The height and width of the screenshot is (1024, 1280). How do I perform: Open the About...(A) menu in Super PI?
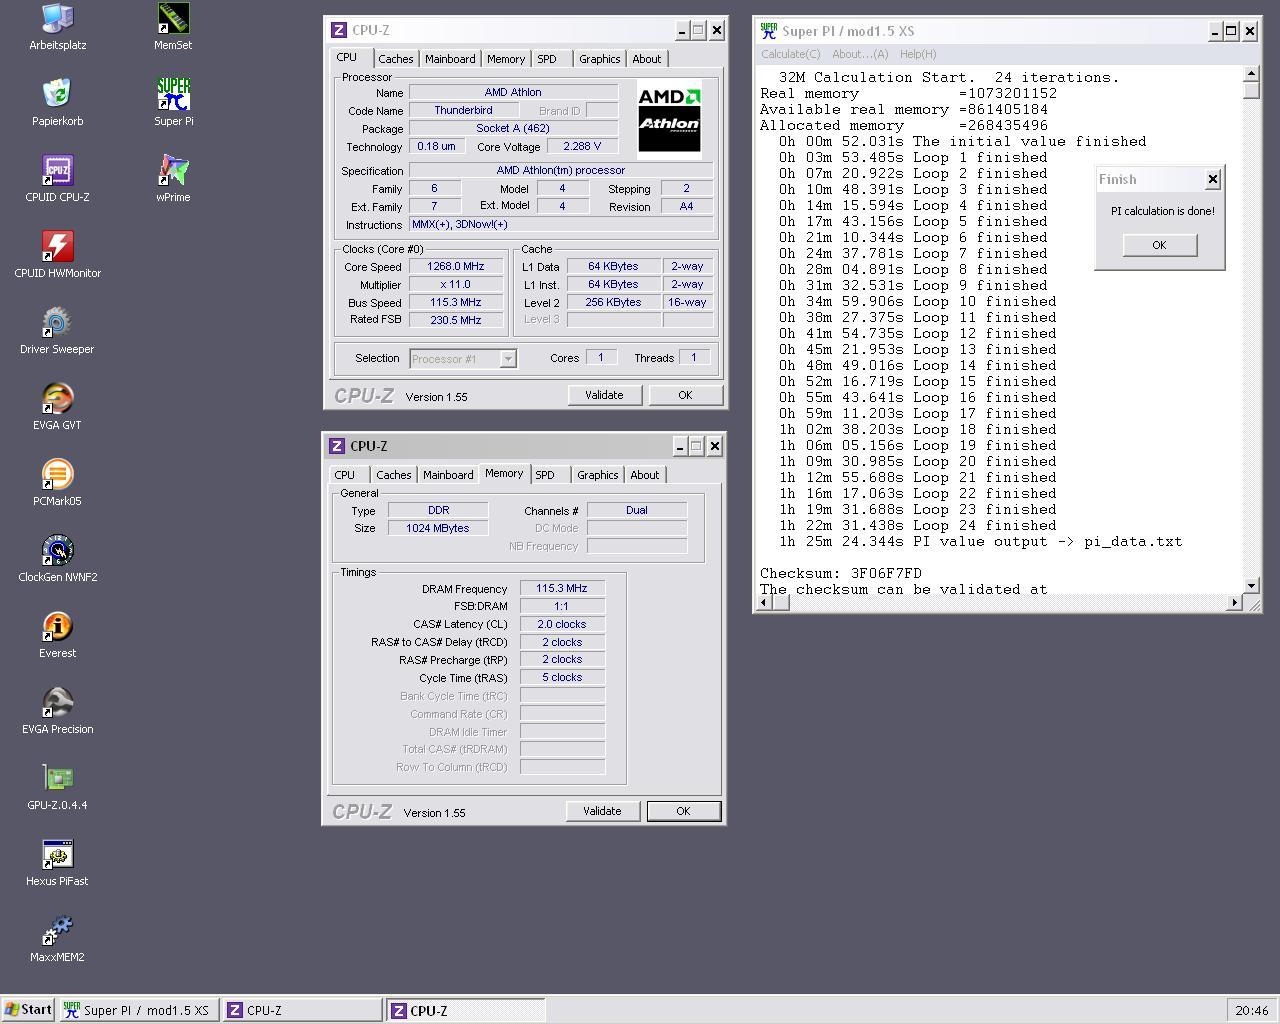860,54
